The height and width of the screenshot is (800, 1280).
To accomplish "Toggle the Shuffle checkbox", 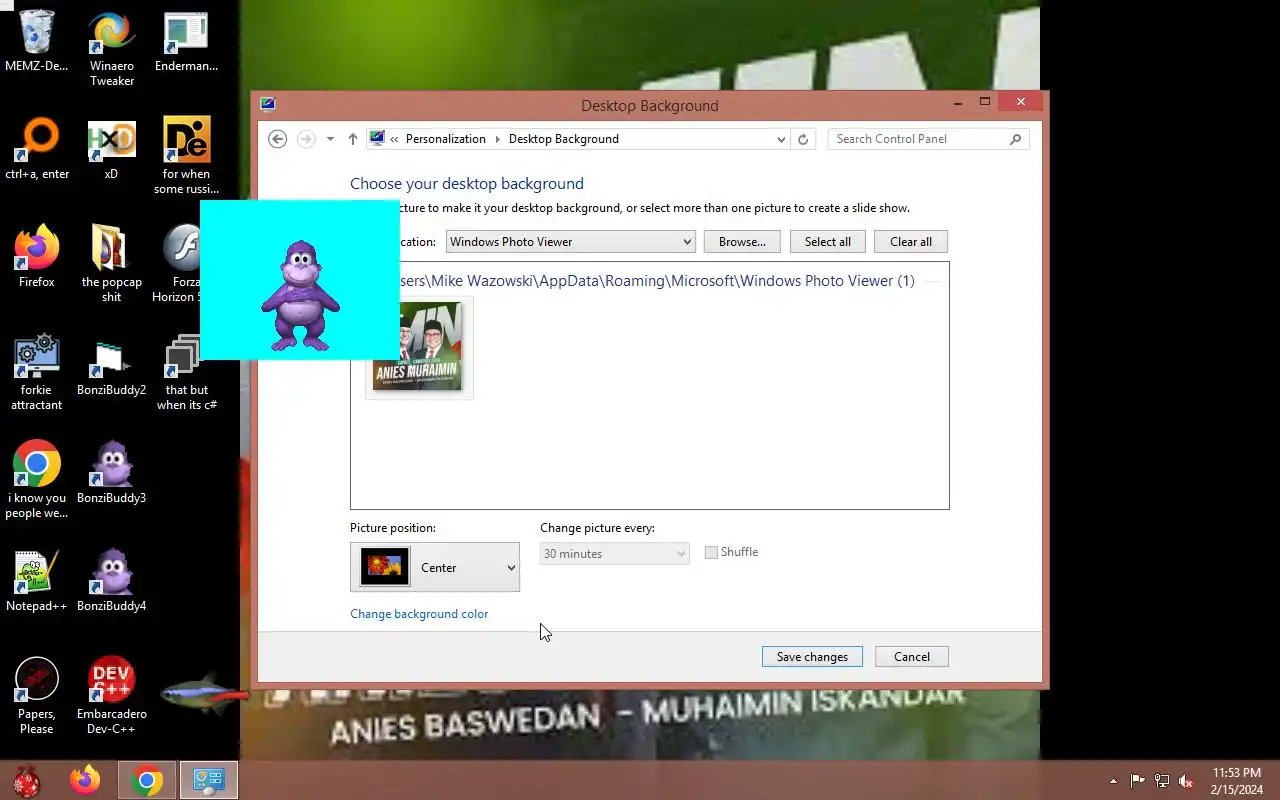I will [x=711, y=552].
